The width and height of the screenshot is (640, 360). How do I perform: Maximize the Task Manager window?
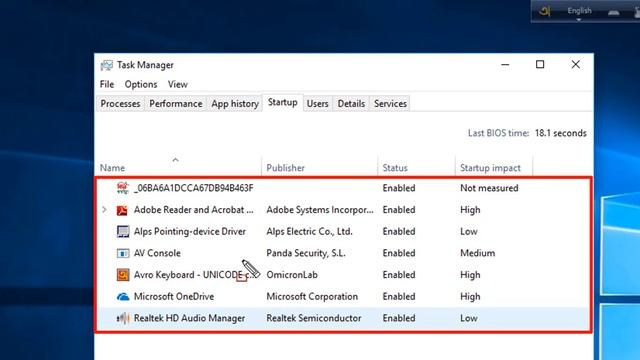(x=540, y=64)
